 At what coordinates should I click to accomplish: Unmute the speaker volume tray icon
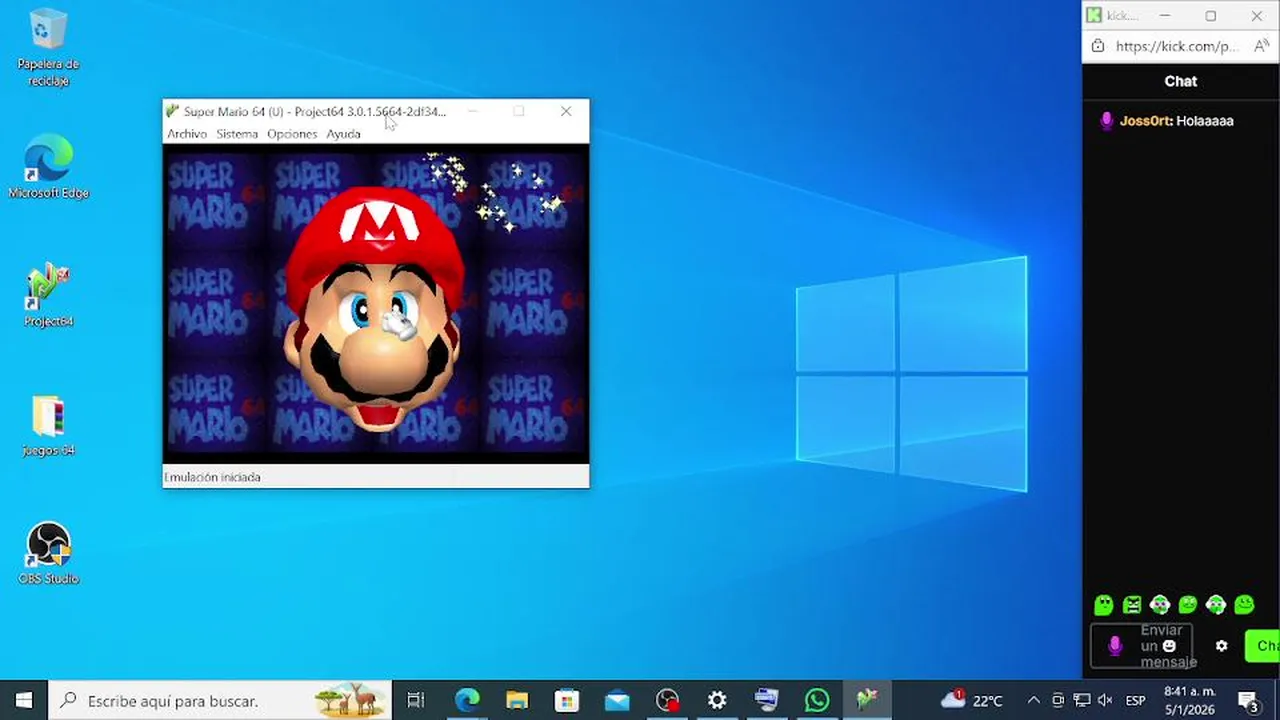[1105, 700]
